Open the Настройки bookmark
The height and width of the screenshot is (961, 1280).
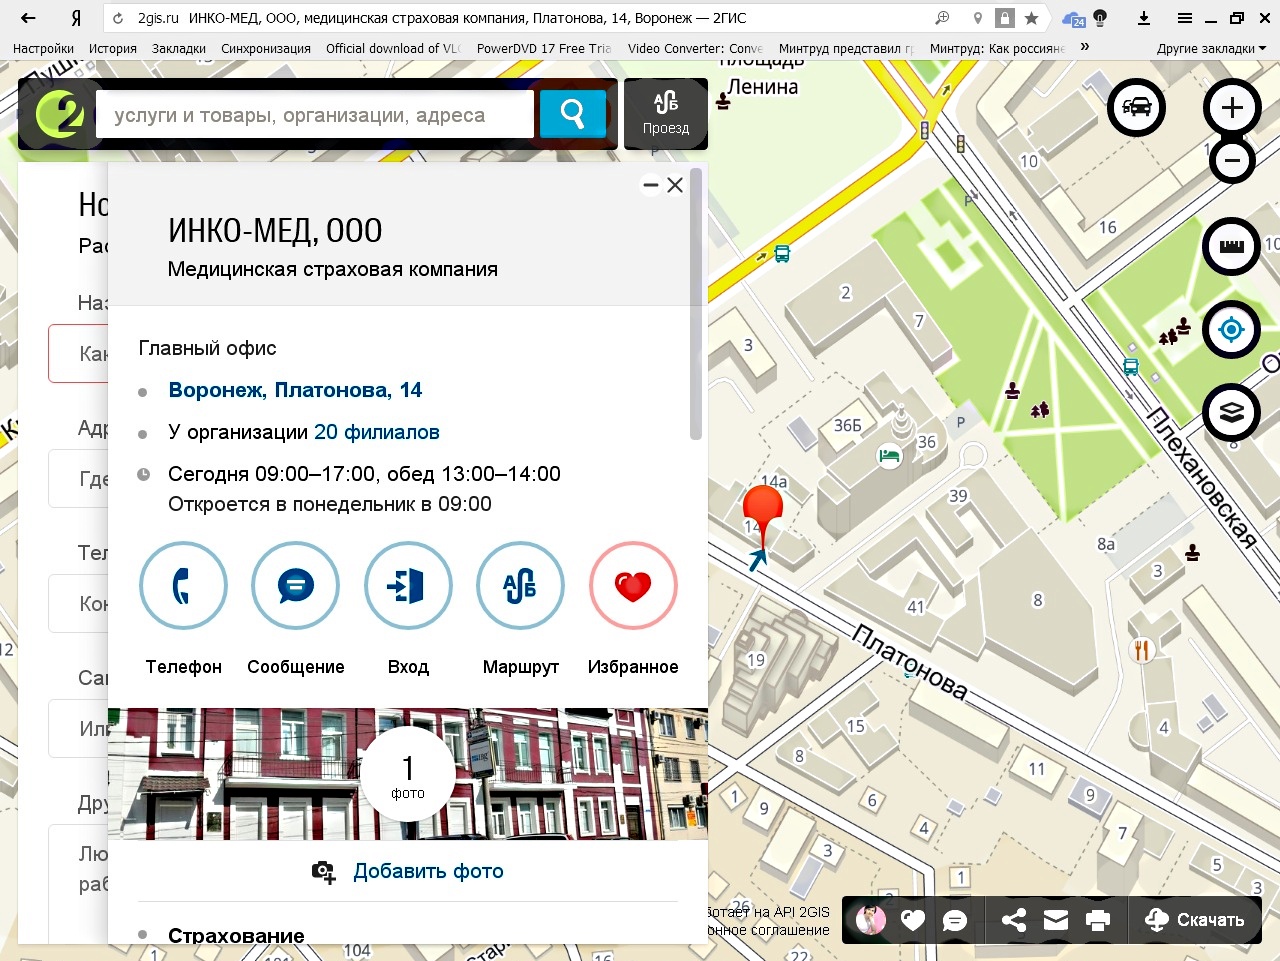43,48
